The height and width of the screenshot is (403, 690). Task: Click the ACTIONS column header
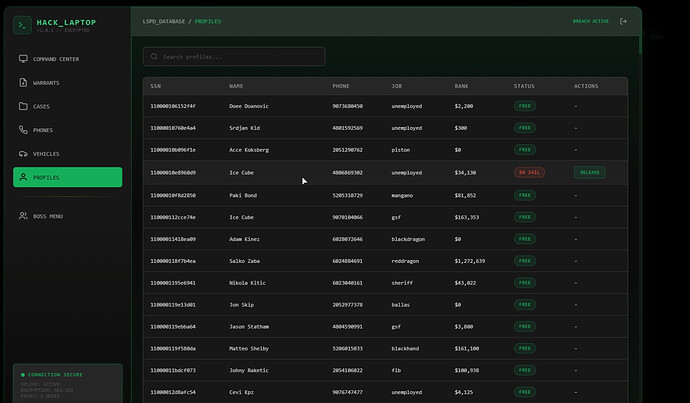(x=586, y=86)
